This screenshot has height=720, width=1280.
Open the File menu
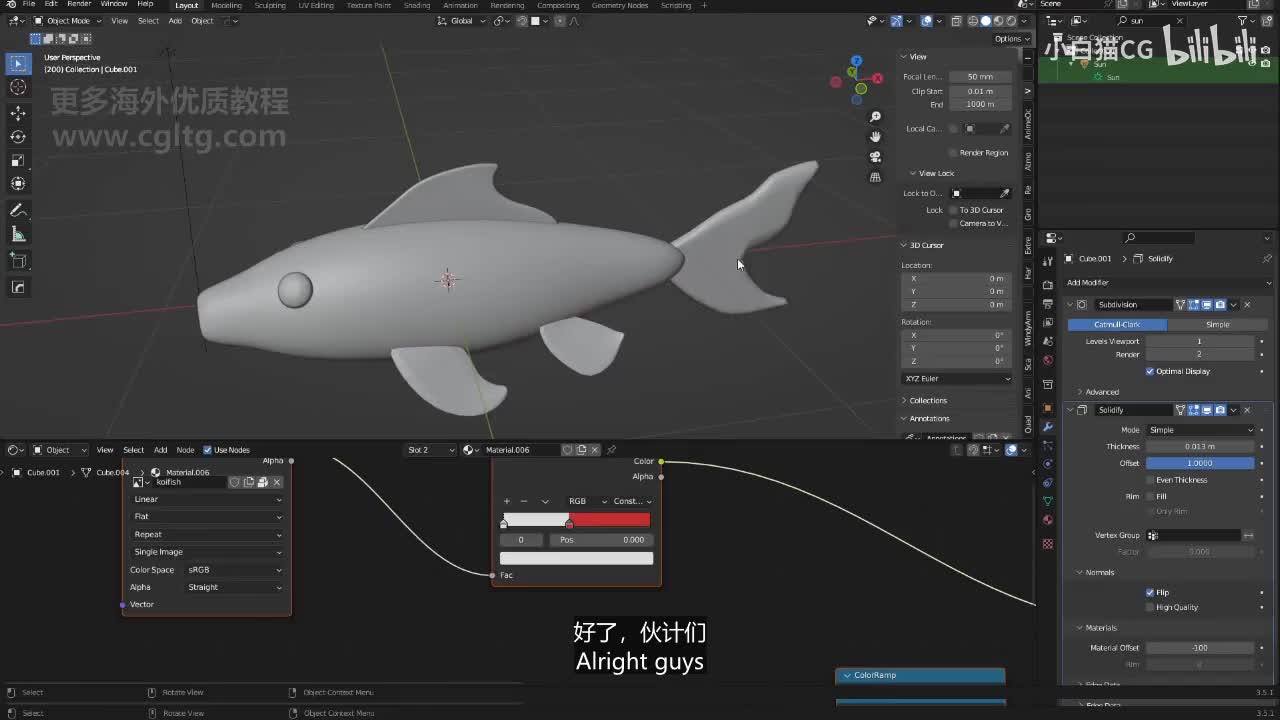(28, 5)
